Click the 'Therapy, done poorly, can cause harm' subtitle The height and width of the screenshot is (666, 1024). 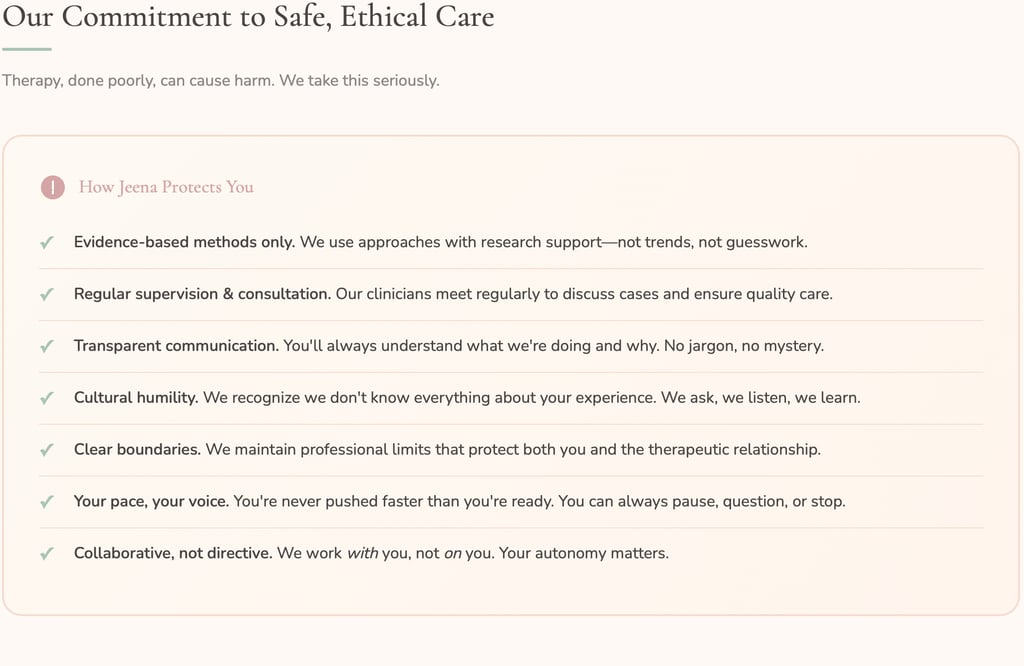point(220,80)
